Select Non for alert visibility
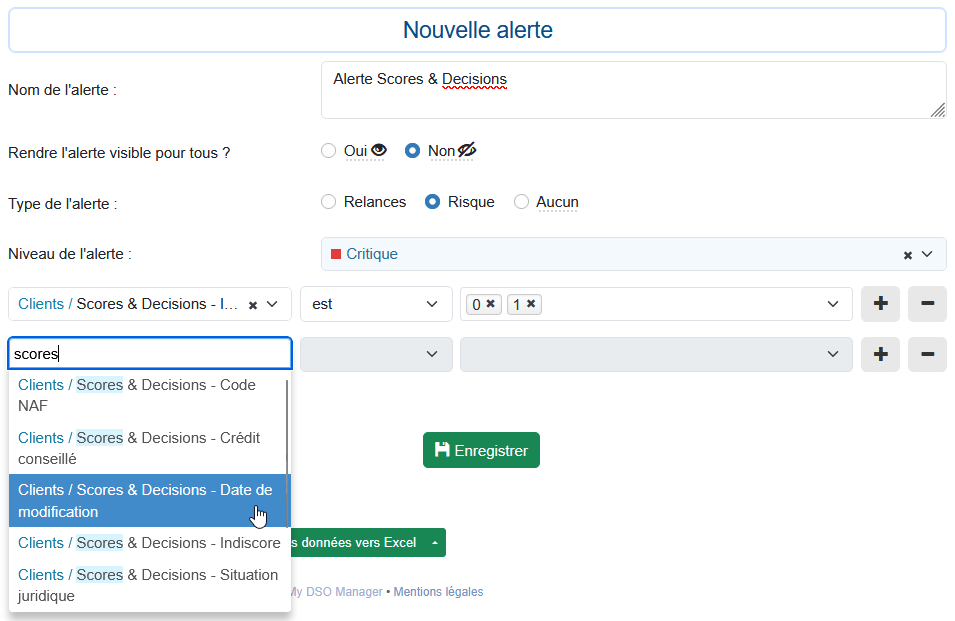Viewport: 955px width, 621px height. coord(412,151)
